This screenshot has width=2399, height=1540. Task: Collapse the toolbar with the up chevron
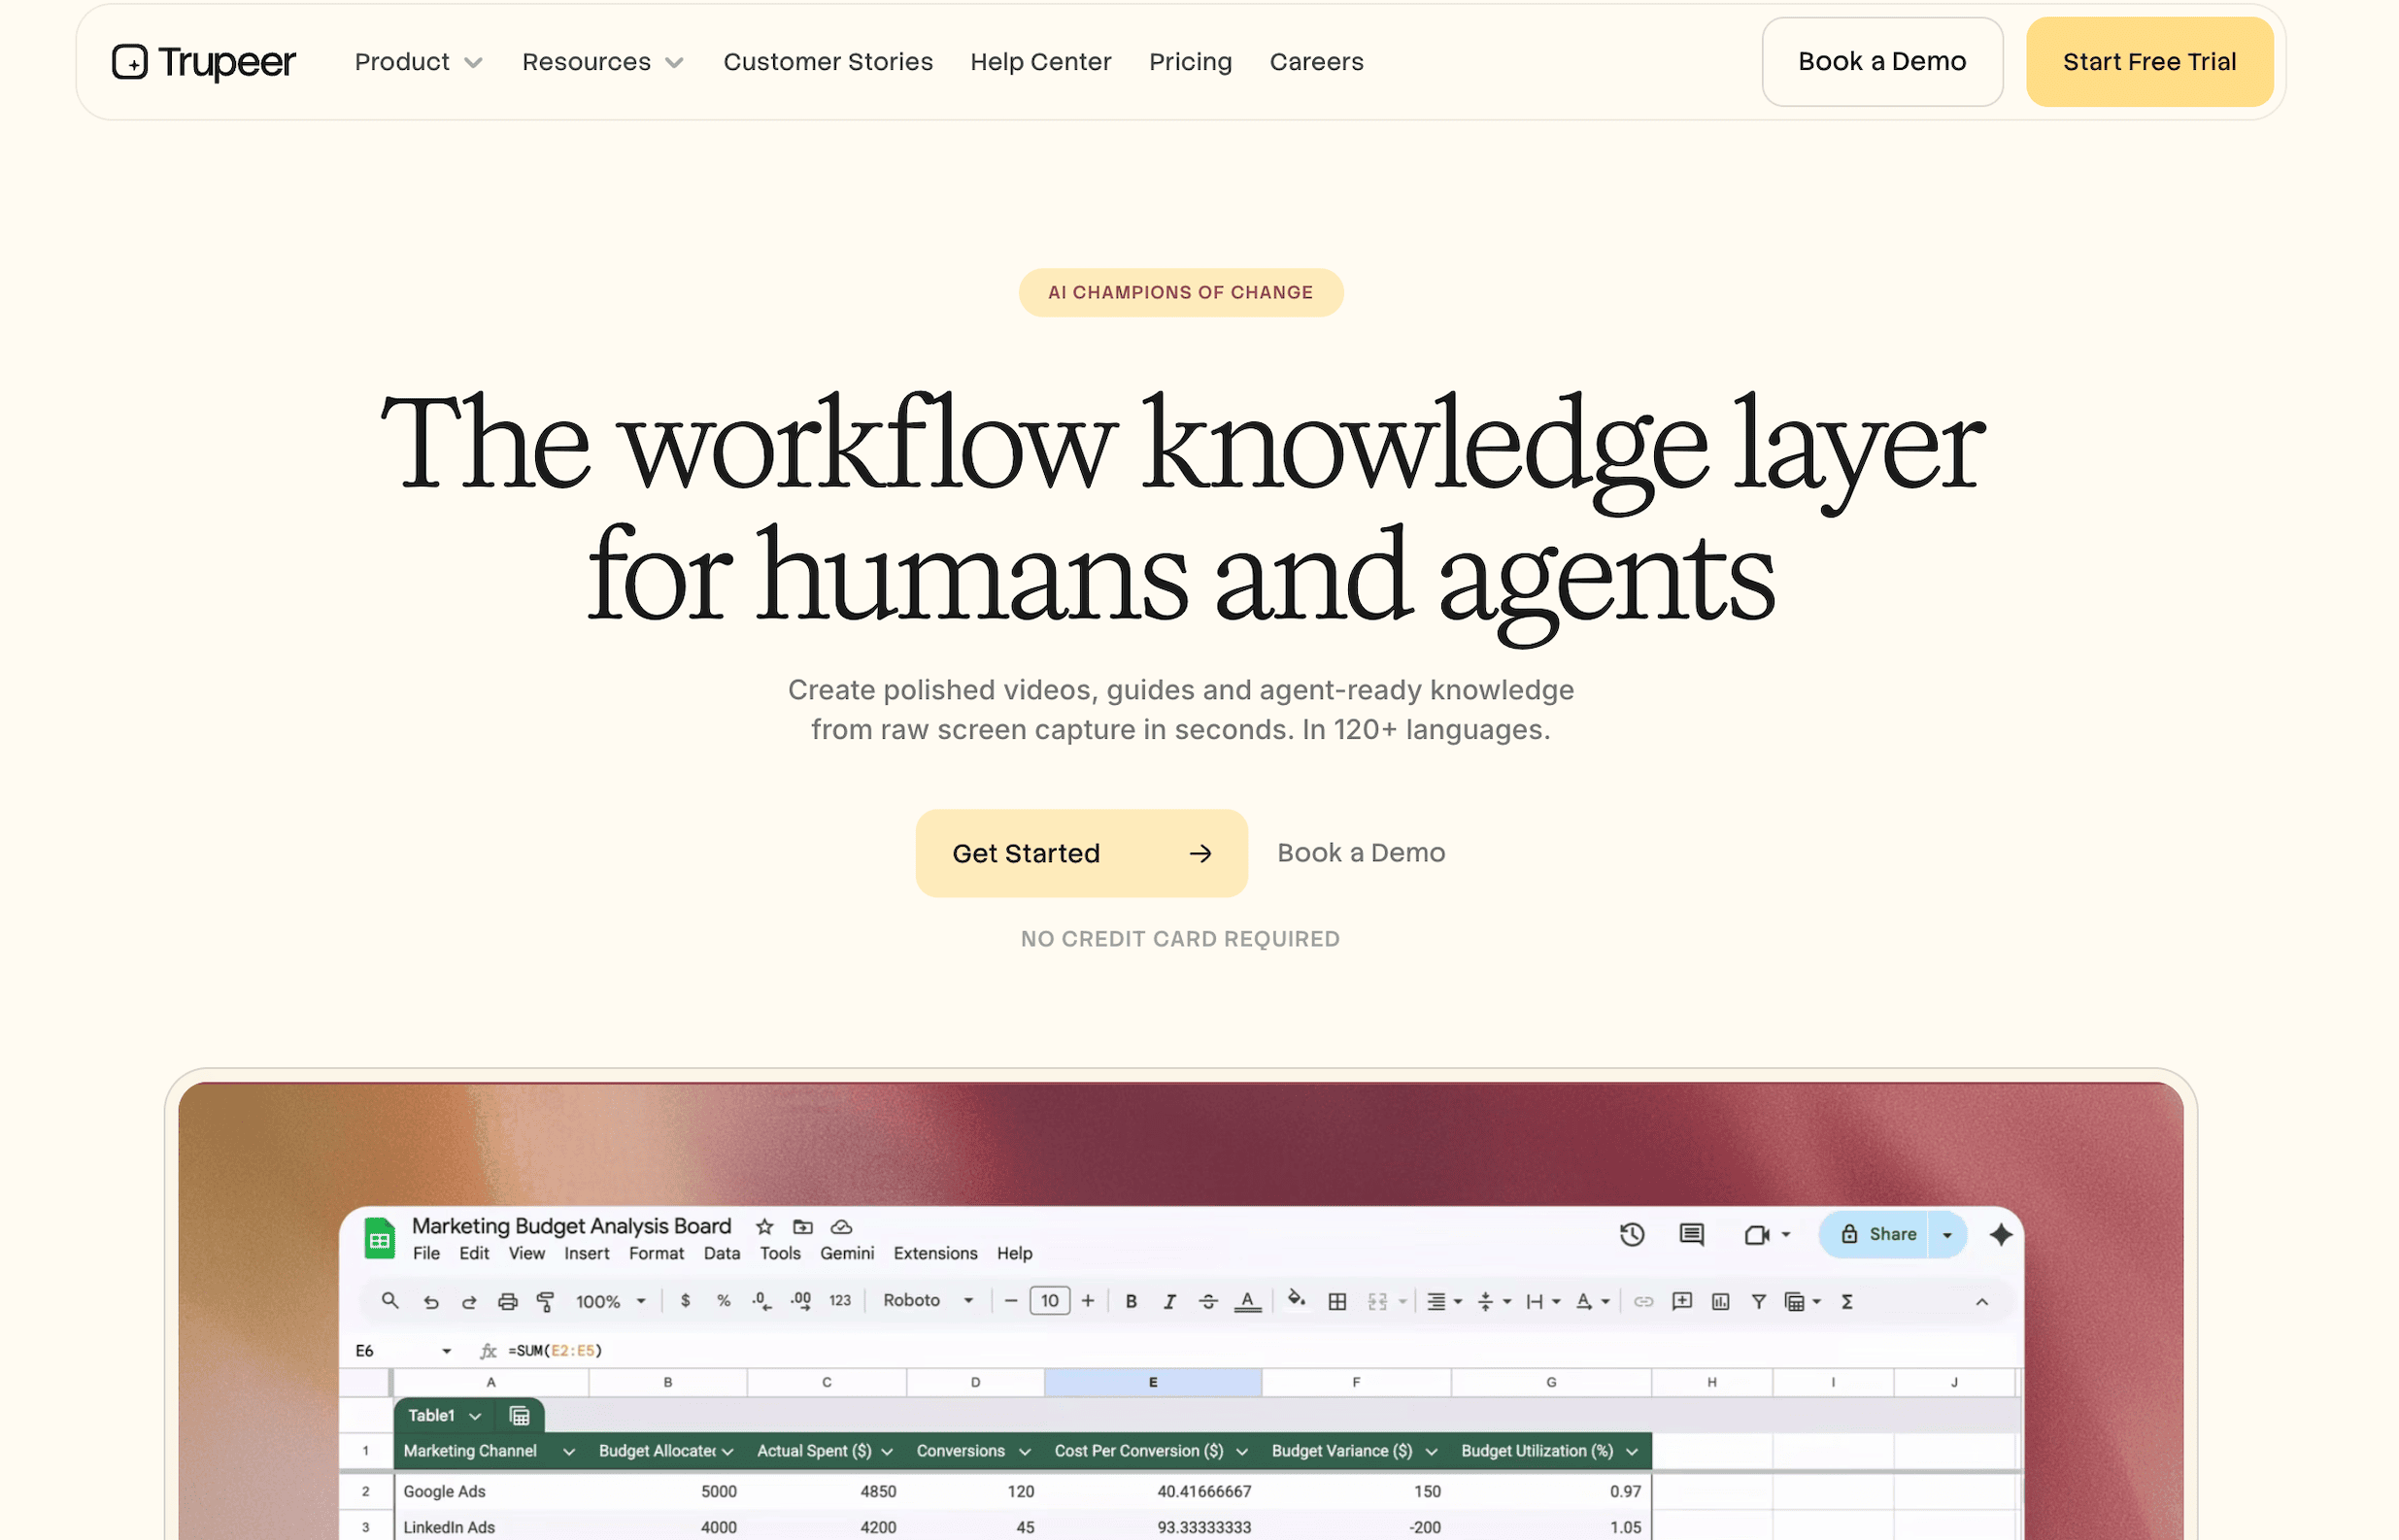(x=1982, y=1302)
